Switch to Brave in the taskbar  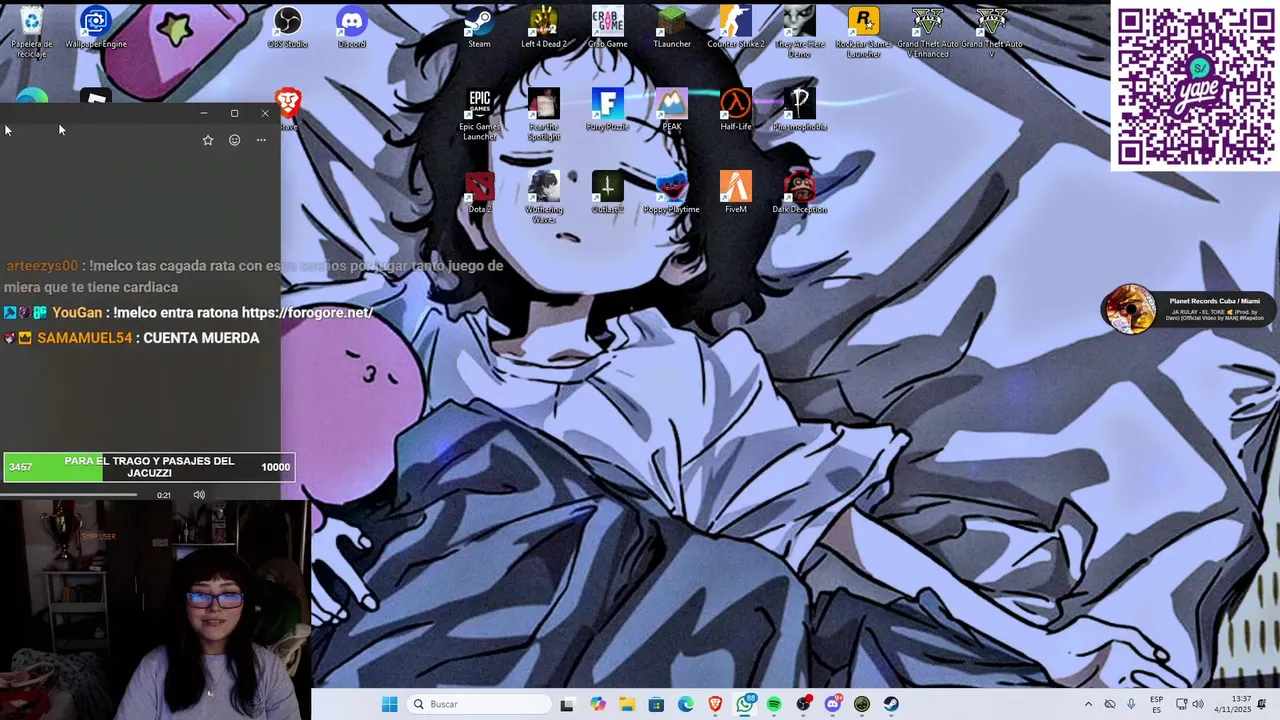pyautogui.click(x=715, y=704)
